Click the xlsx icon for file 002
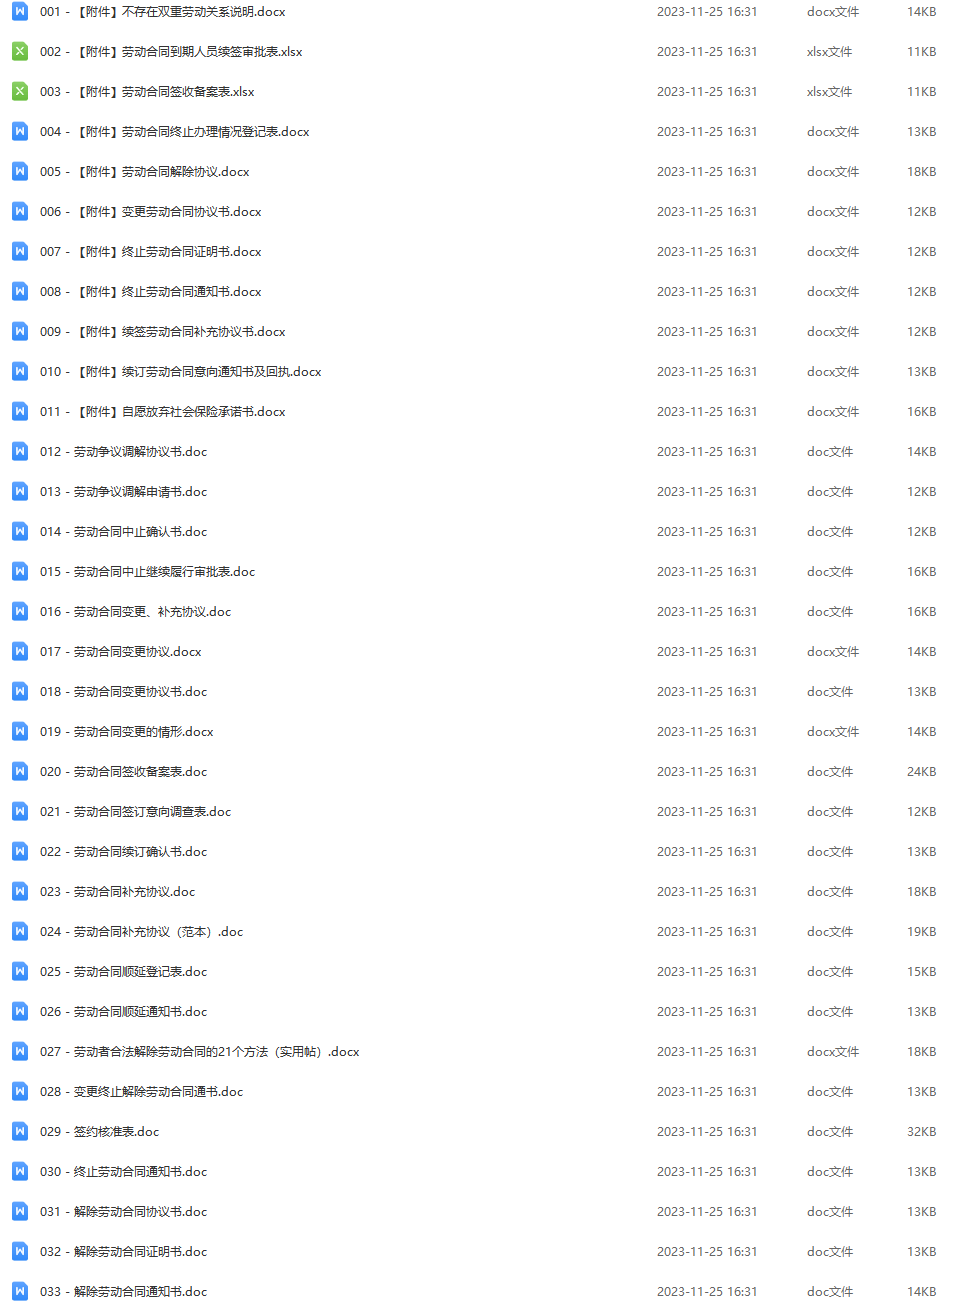The image size is (960, 1303). 20,51
